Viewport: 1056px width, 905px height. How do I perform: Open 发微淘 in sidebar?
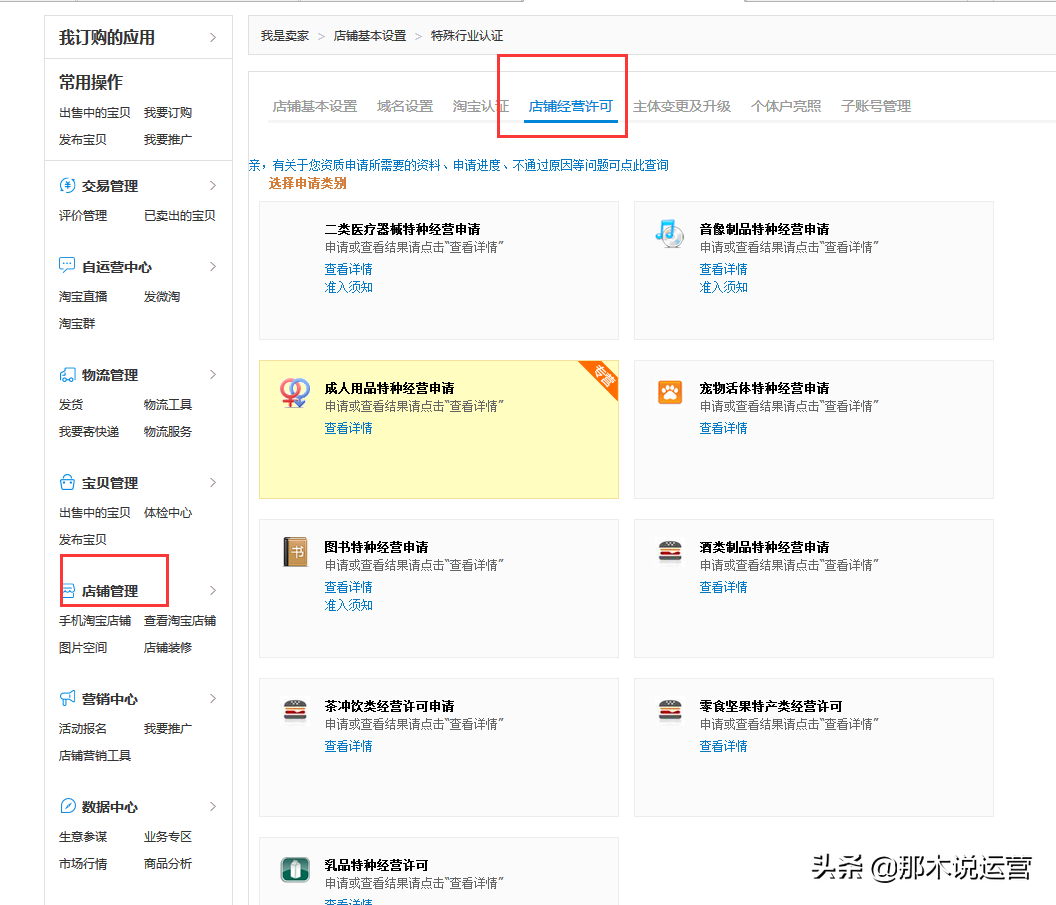[x=162, y=296]
